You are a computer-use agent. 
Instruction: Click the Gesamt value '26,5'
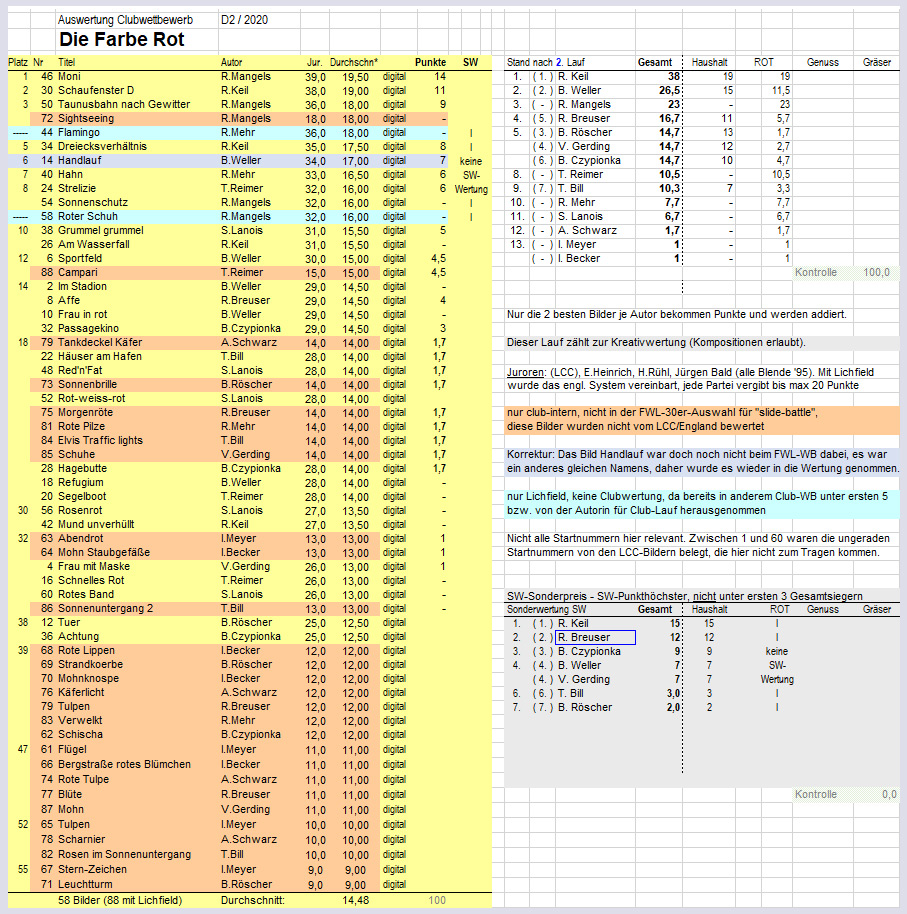pos(669,90)
